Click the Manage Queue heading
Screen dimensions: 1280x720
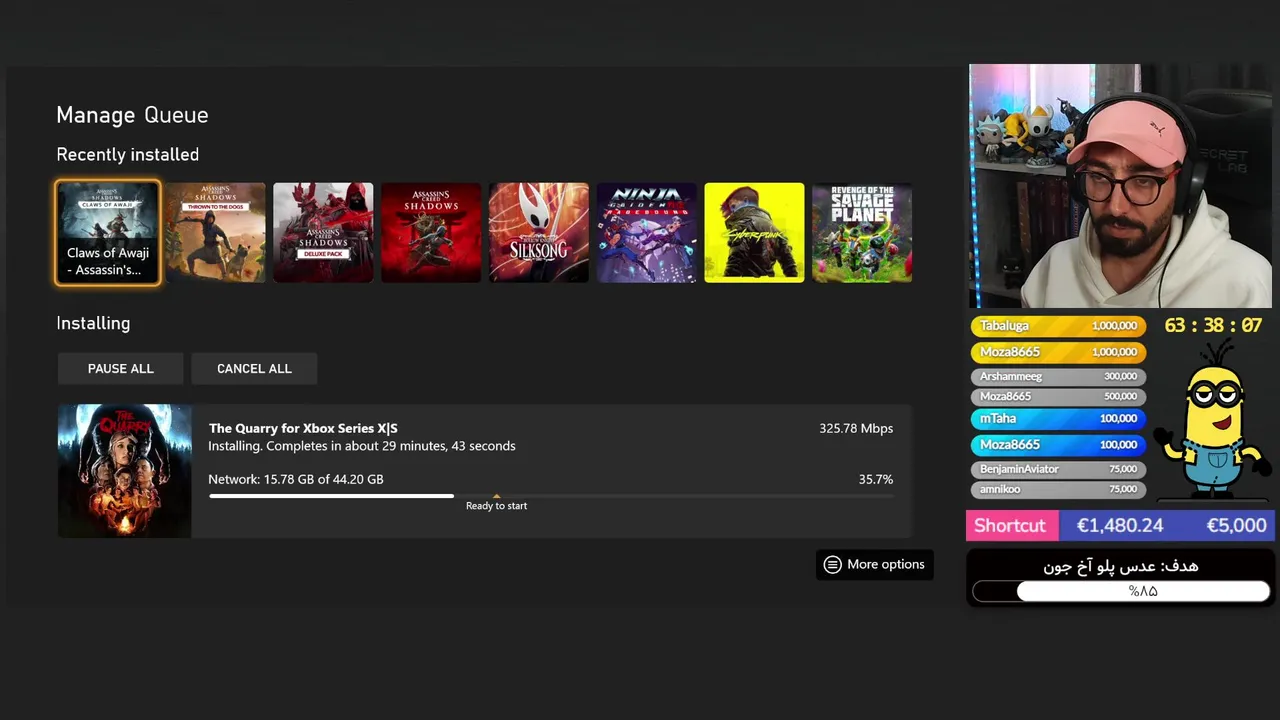[132, 115]
